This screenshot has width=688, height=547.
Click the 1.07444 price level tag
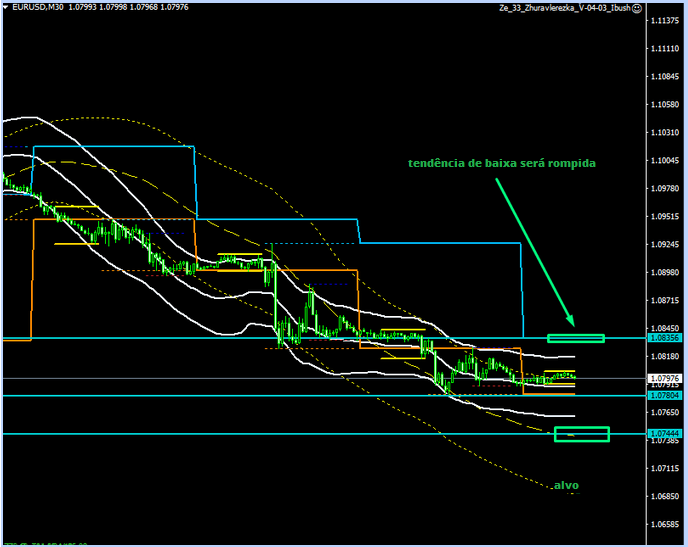(664, 434)
